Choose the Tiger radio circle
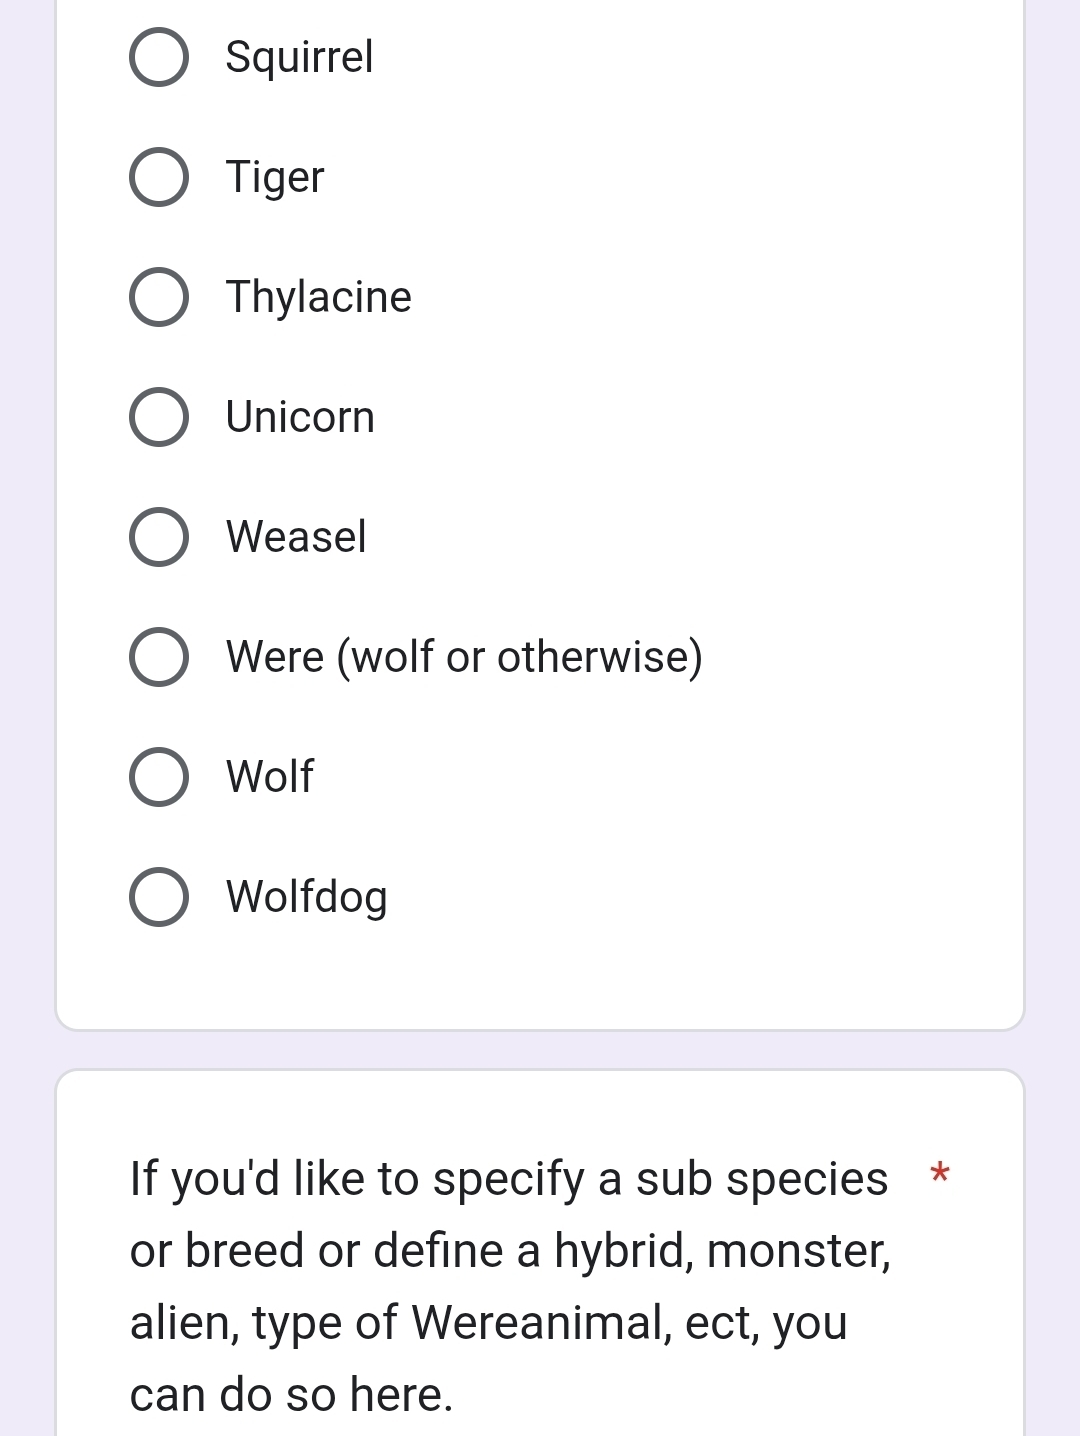Screen dimensions: 1080x1436 click(159, 177)
